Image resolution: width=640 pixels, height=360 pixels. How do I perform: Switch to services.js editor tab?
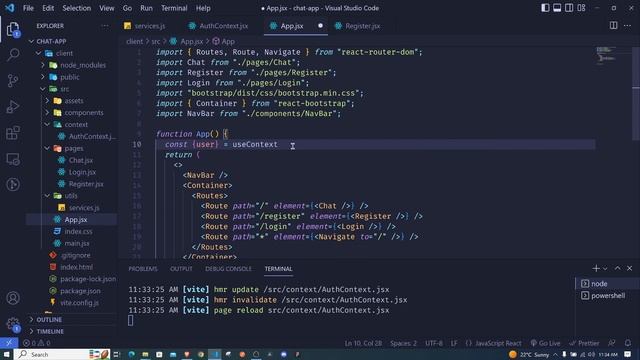[x=145, y=26]
